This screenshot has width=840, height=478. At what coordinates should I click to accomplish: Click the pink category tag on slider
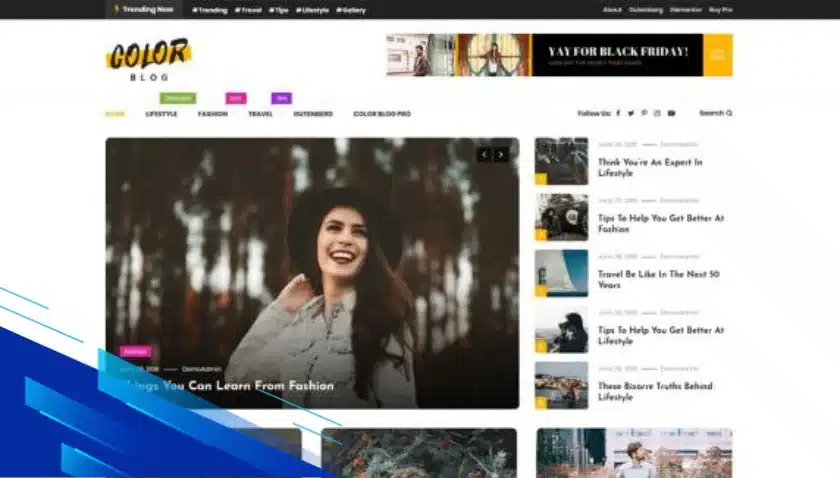point(135,351)
